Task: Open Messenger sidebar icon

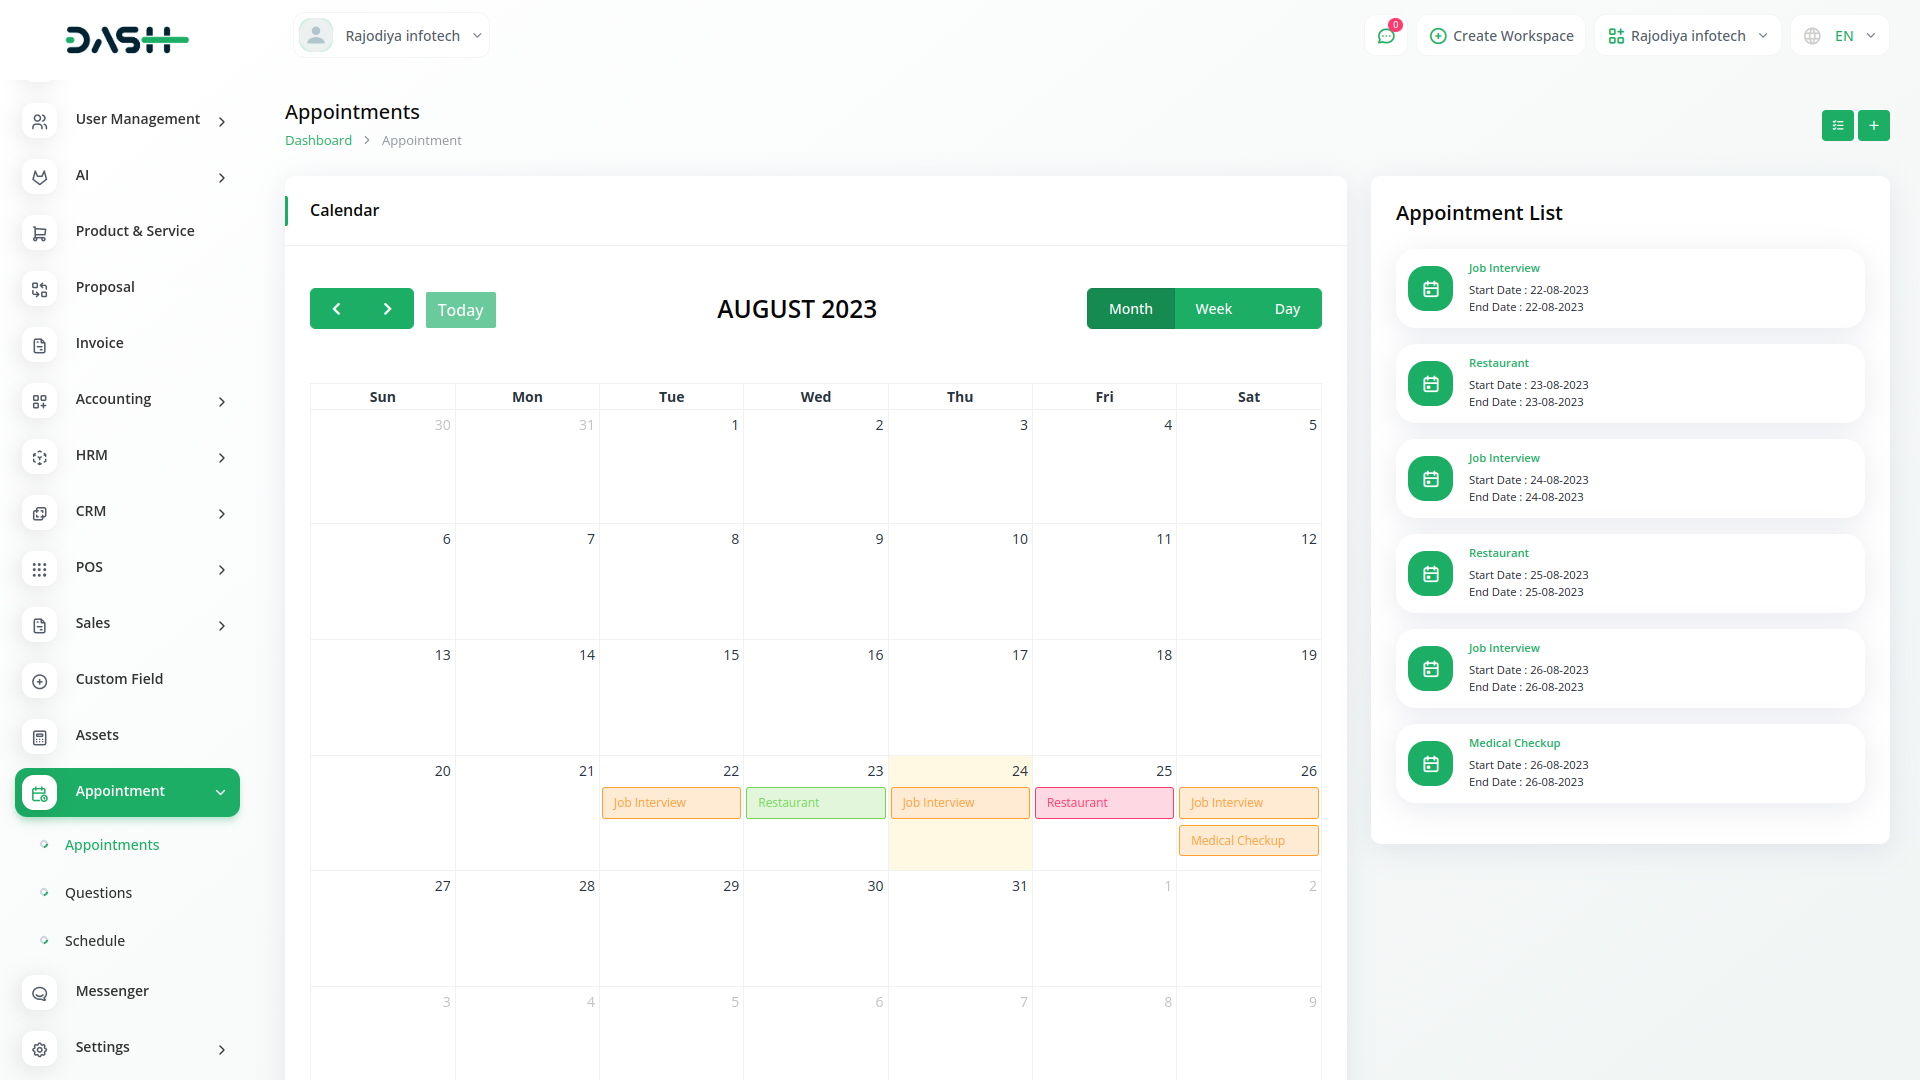Action: [40, 993]
